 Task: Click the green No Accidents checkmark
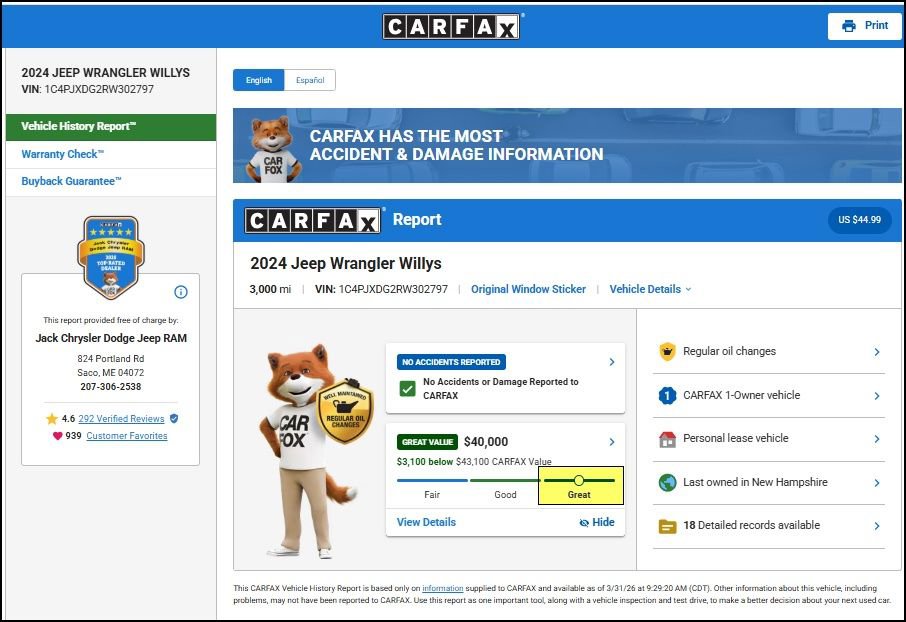[407, 388]
